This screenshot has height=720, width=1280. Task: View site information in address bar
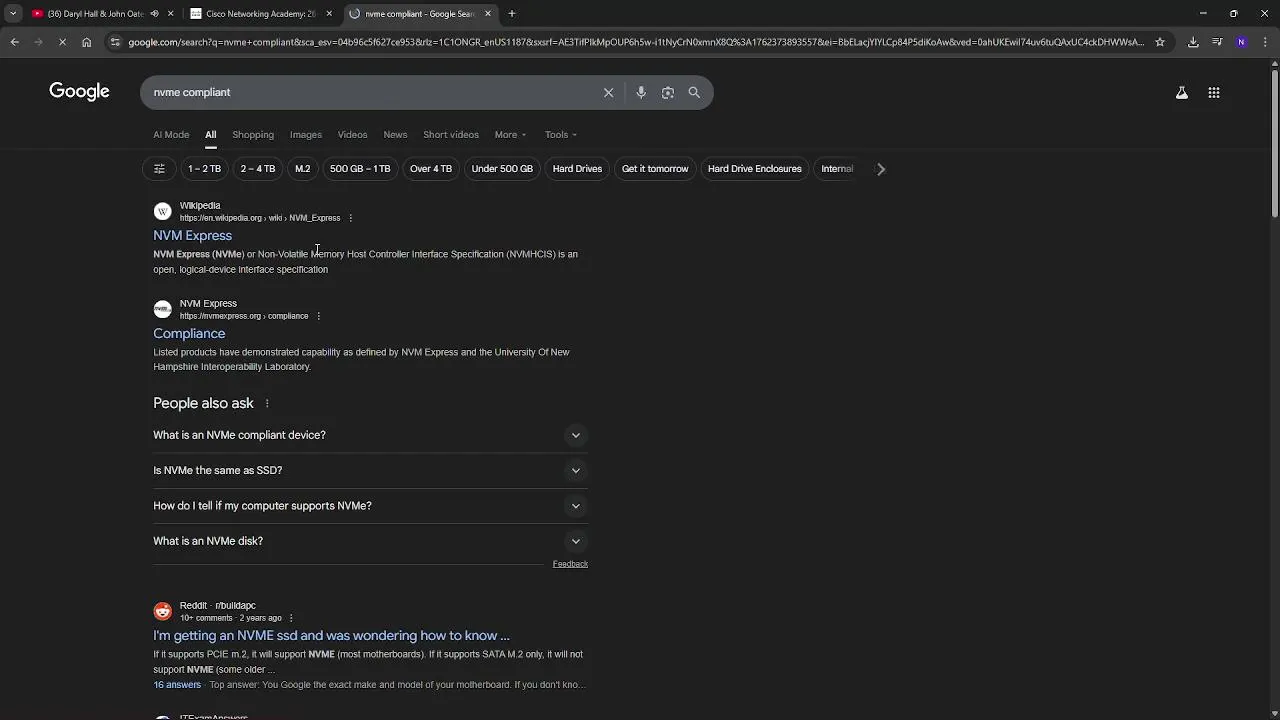[115, 42]
